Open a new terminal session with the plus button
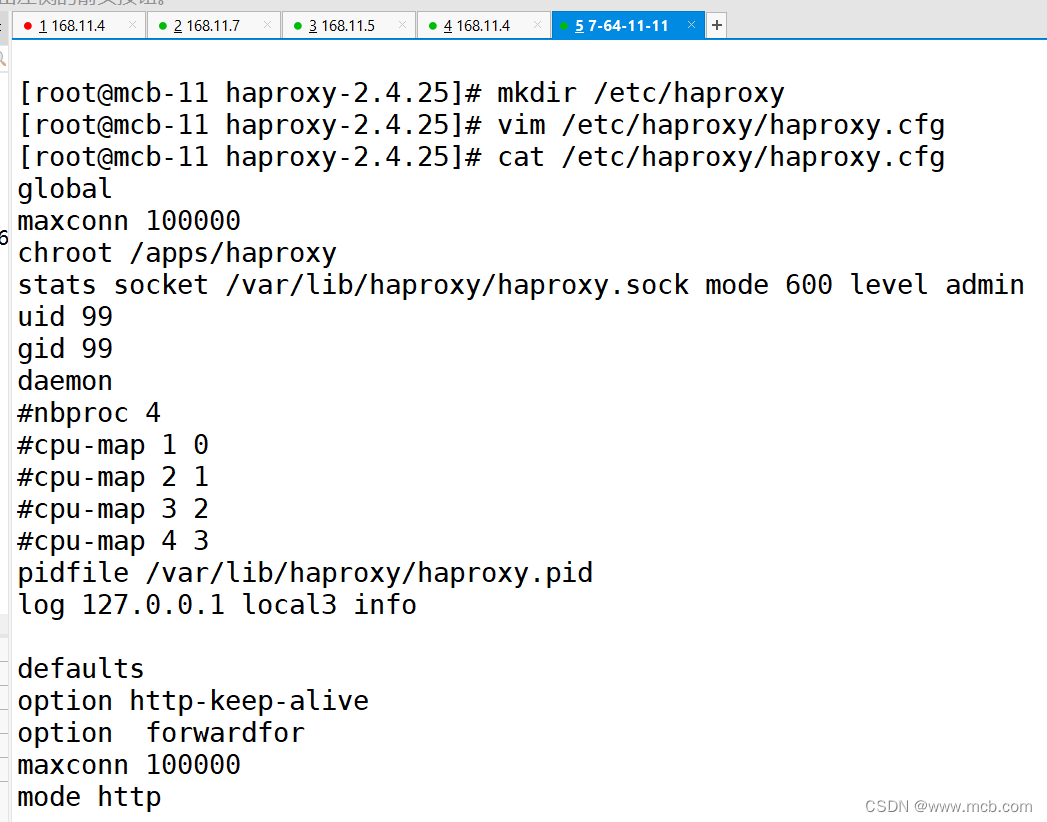The width and height of the screenshot is (1047, 822). coord(716,24)
